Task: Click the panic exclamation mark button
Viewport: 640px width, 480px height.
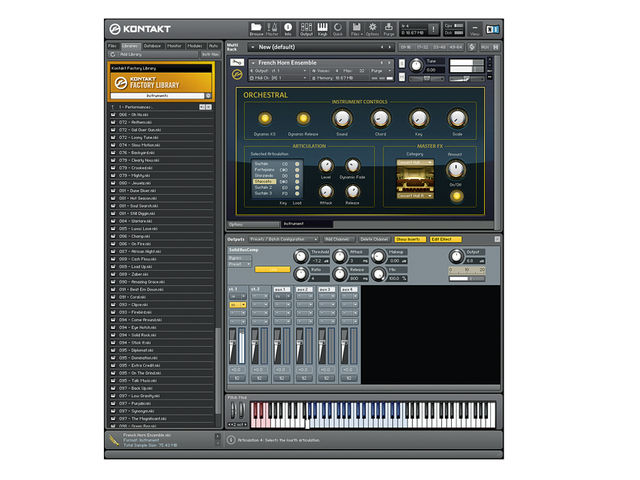Action: coord(433,29)
